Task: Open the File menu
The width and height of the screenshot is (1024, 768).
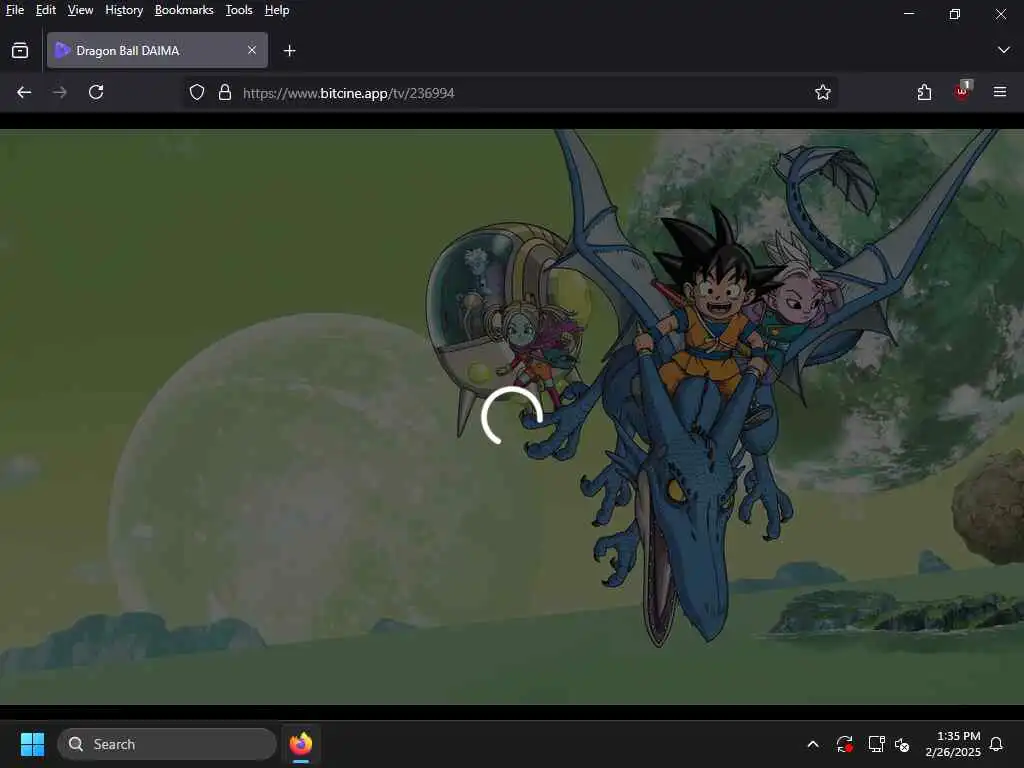Action: click(14, 10)
